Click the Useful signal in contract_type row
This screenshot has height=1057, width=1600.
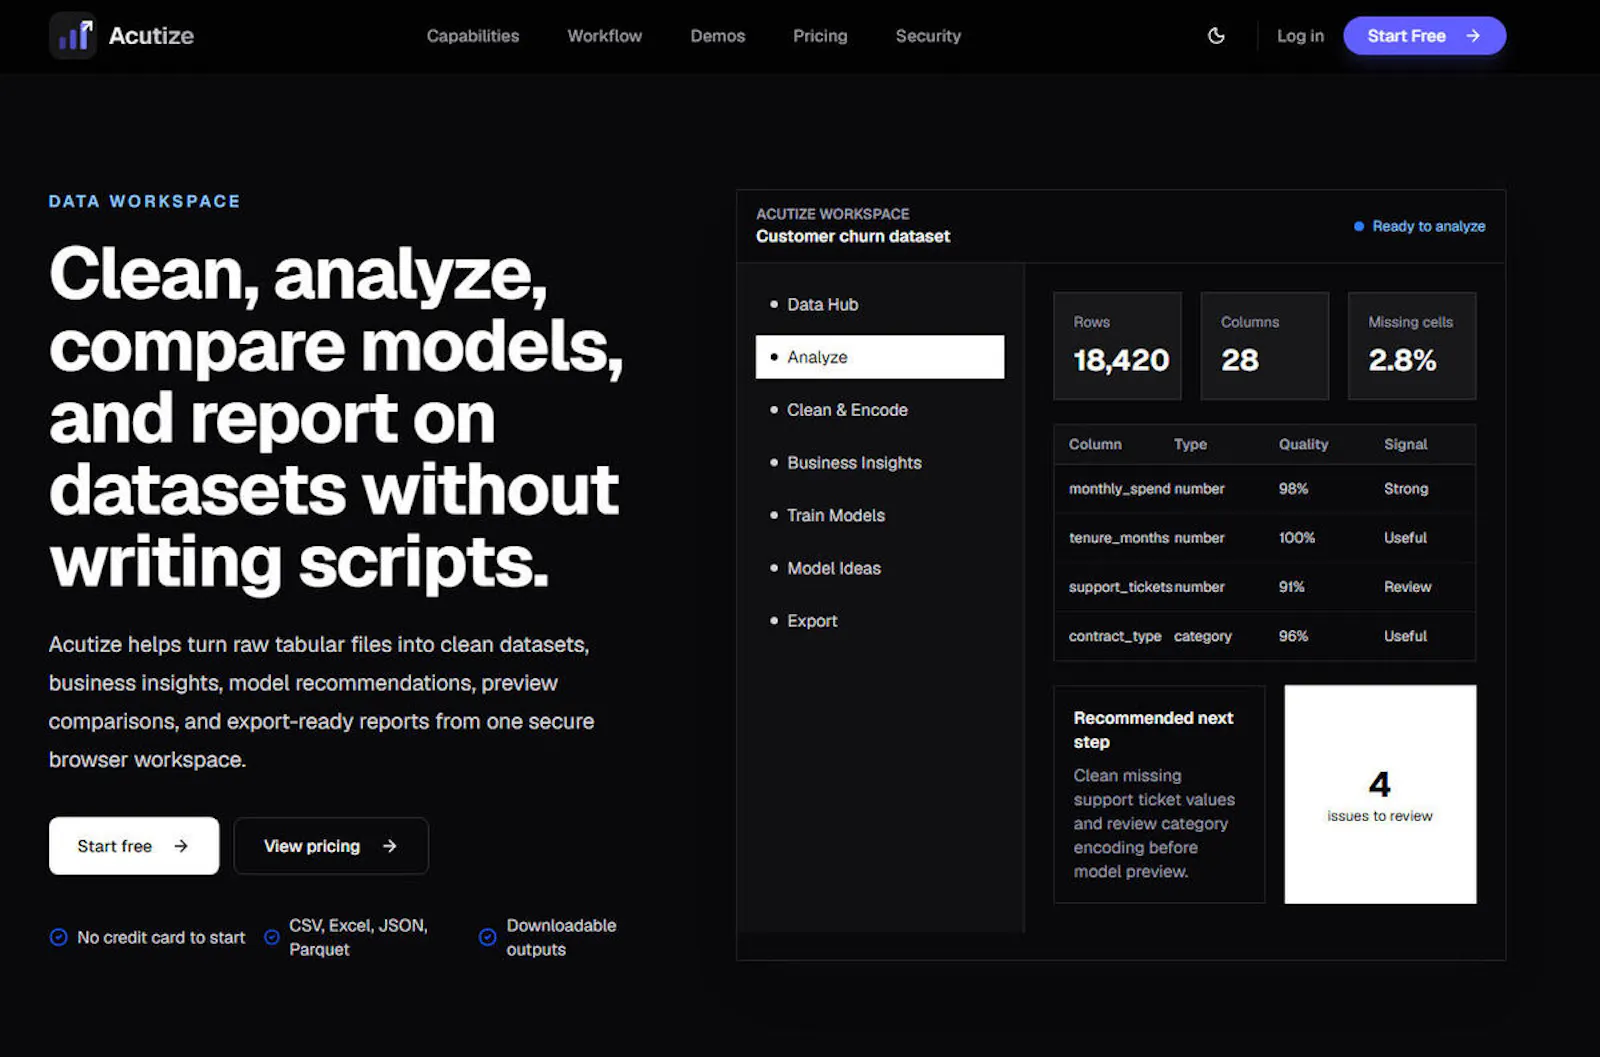click(1405, 636)
